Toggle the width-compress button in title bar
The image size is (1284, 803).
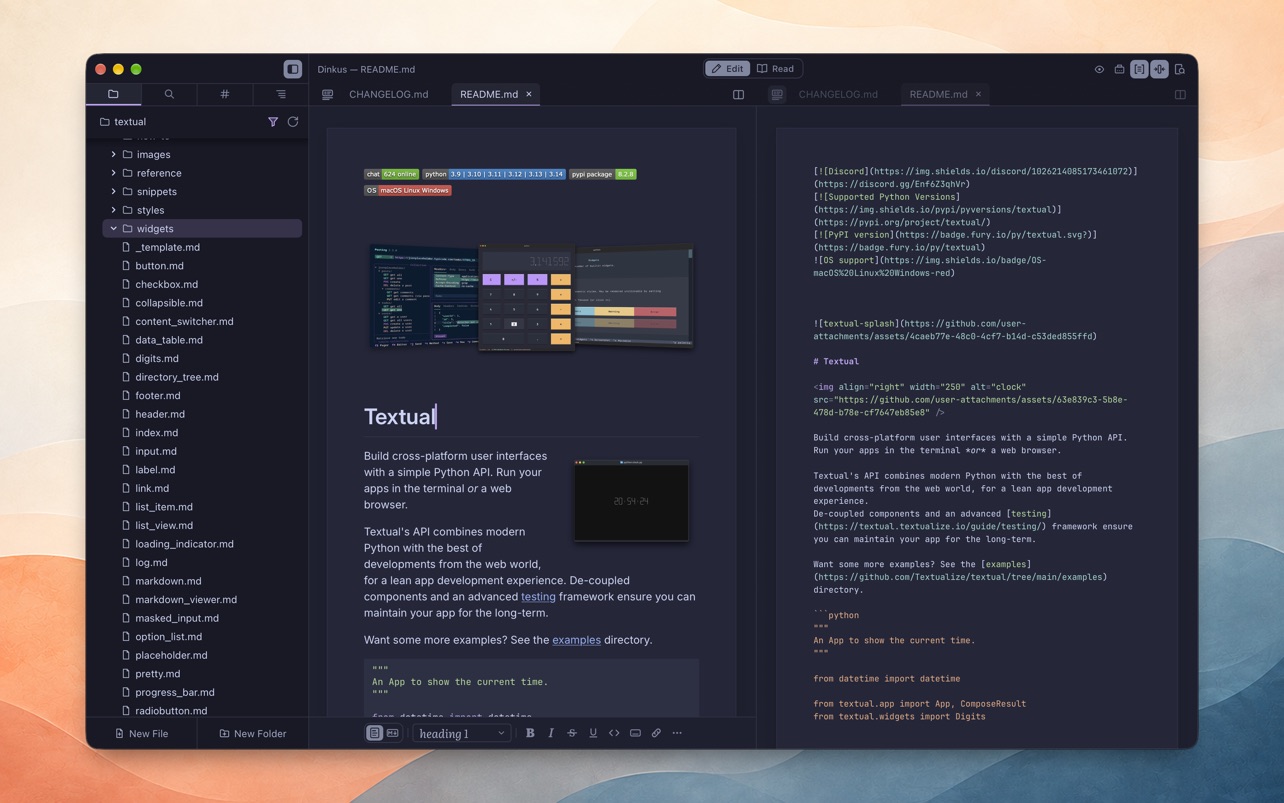1159,69
